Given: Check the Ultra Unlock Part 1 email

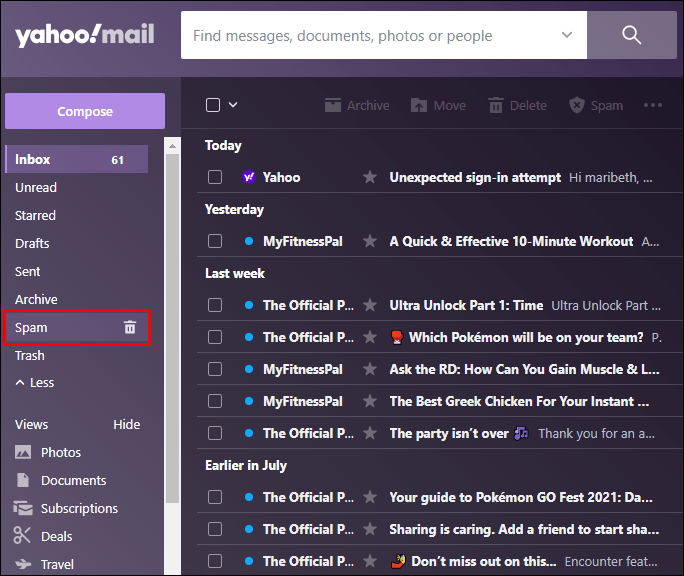Looking at the screenshot, I should click(x=215, y=305).
